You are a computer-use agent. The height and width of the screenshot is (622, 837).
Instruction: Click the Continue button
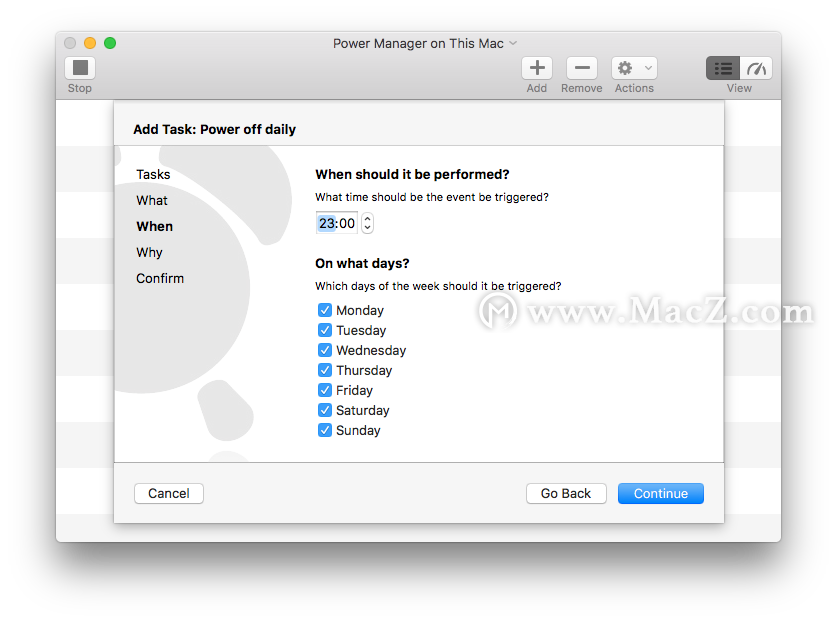(661, 493)
